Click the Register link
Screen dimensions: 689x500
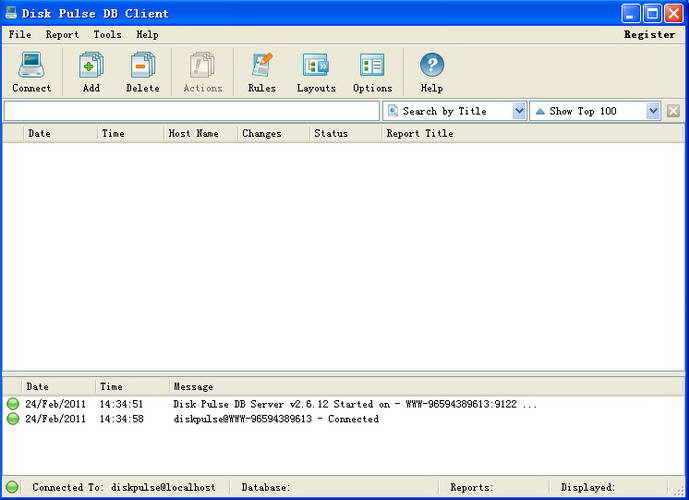click(649, 34)
